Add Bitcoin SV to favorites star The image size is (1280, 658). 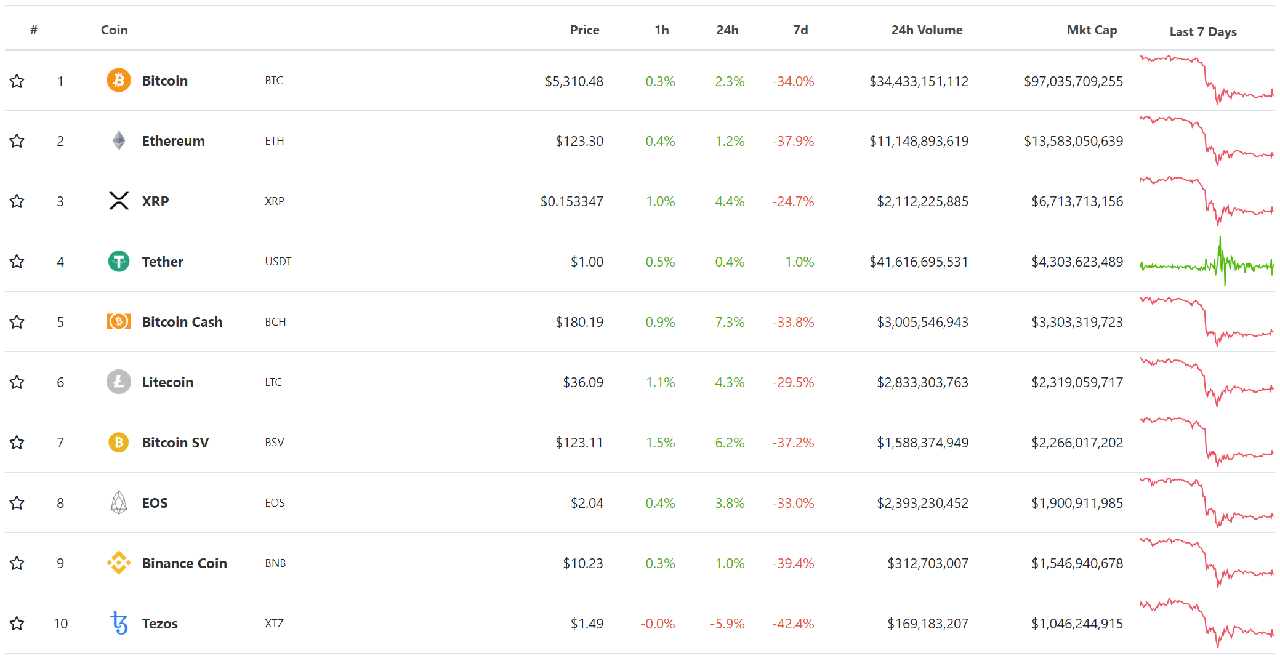pyautogui.click(x=17, y=442)
